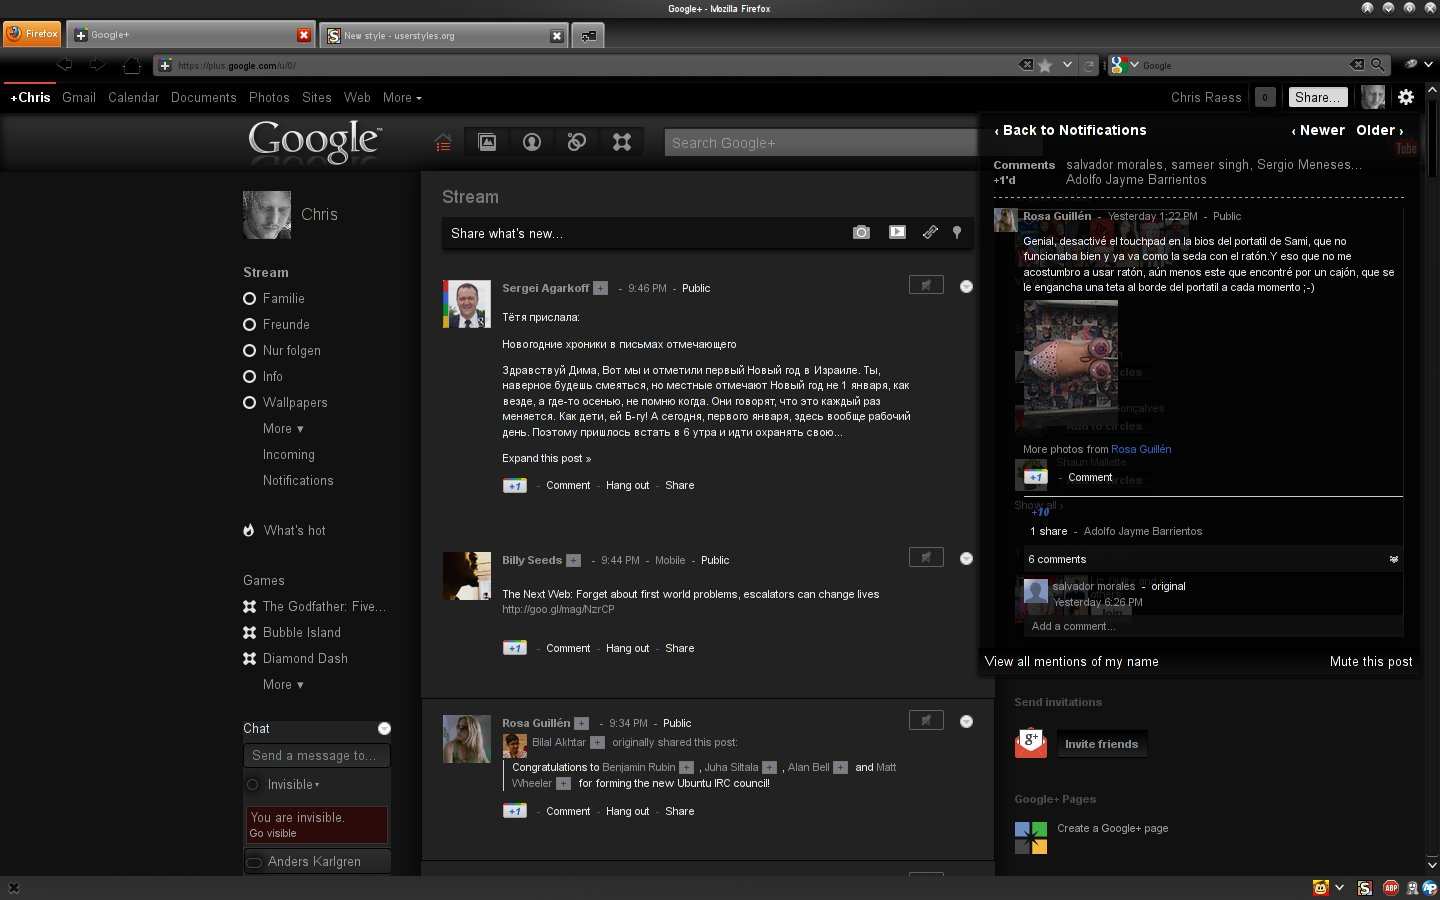
Task: Open the options circle on Rosa Guillén's stream post
Action: coord(966,721)
